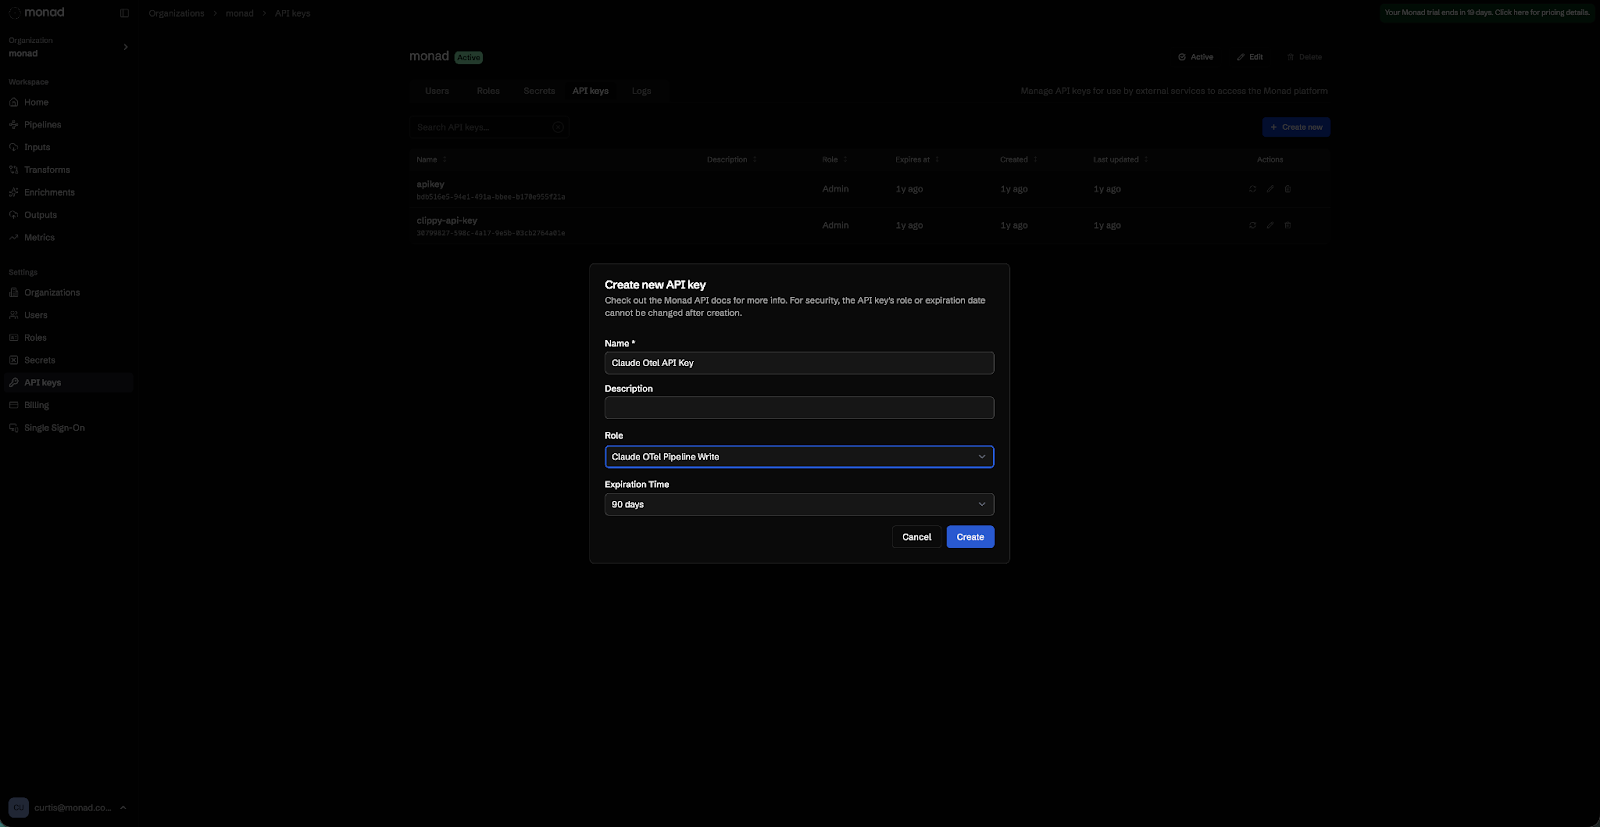Image resolution: width=1600 pixels, height=827 pixels.
Task: Click the edit pencil for clippy-api-key row
Action: [x=1270, y=225]
